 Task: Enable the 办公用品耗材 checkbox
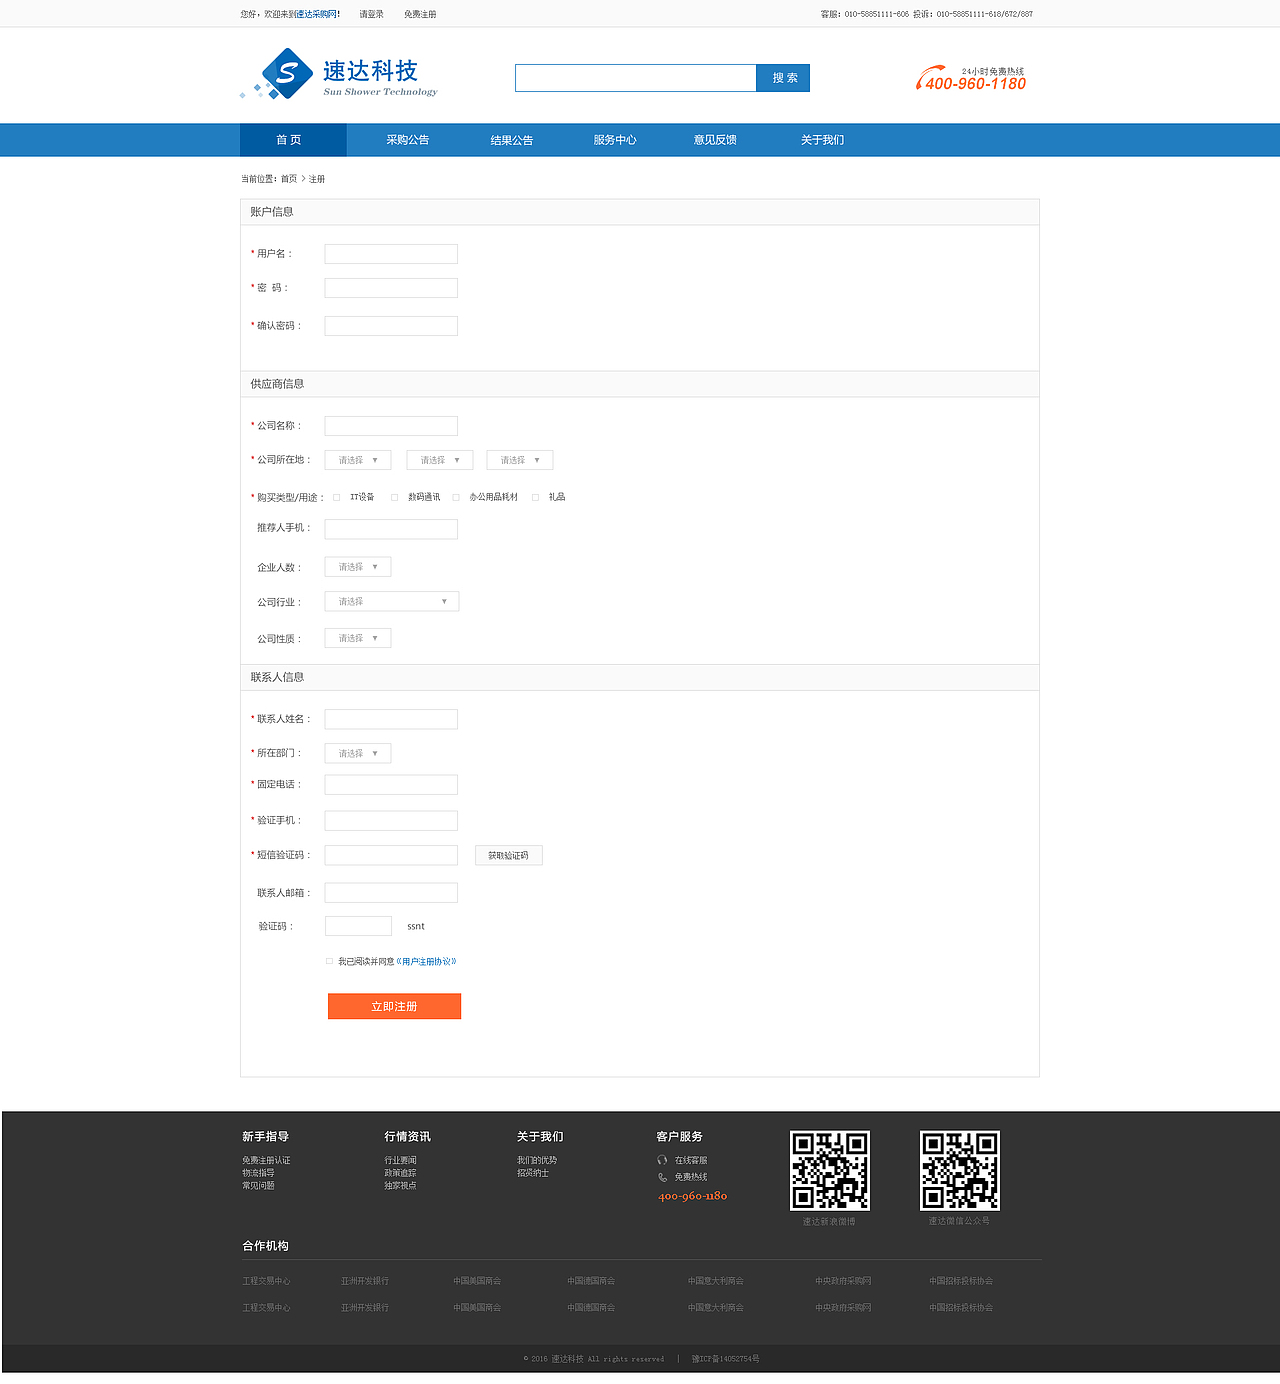point(456,497)
